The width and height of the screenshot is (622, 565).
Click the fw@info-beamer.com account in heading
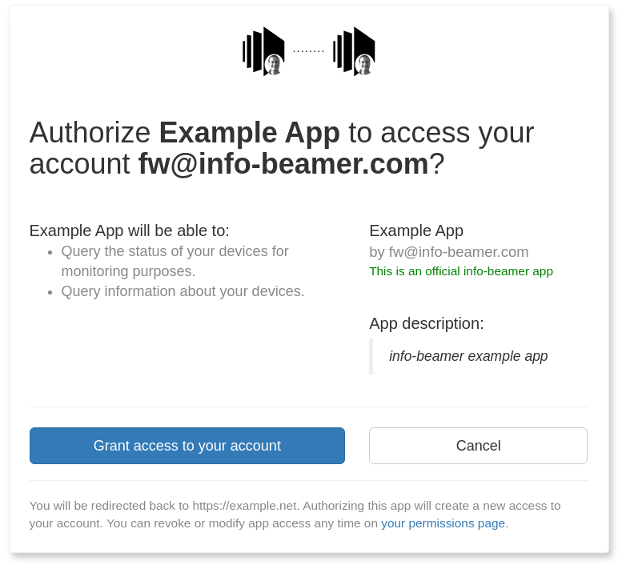point(284,163)
